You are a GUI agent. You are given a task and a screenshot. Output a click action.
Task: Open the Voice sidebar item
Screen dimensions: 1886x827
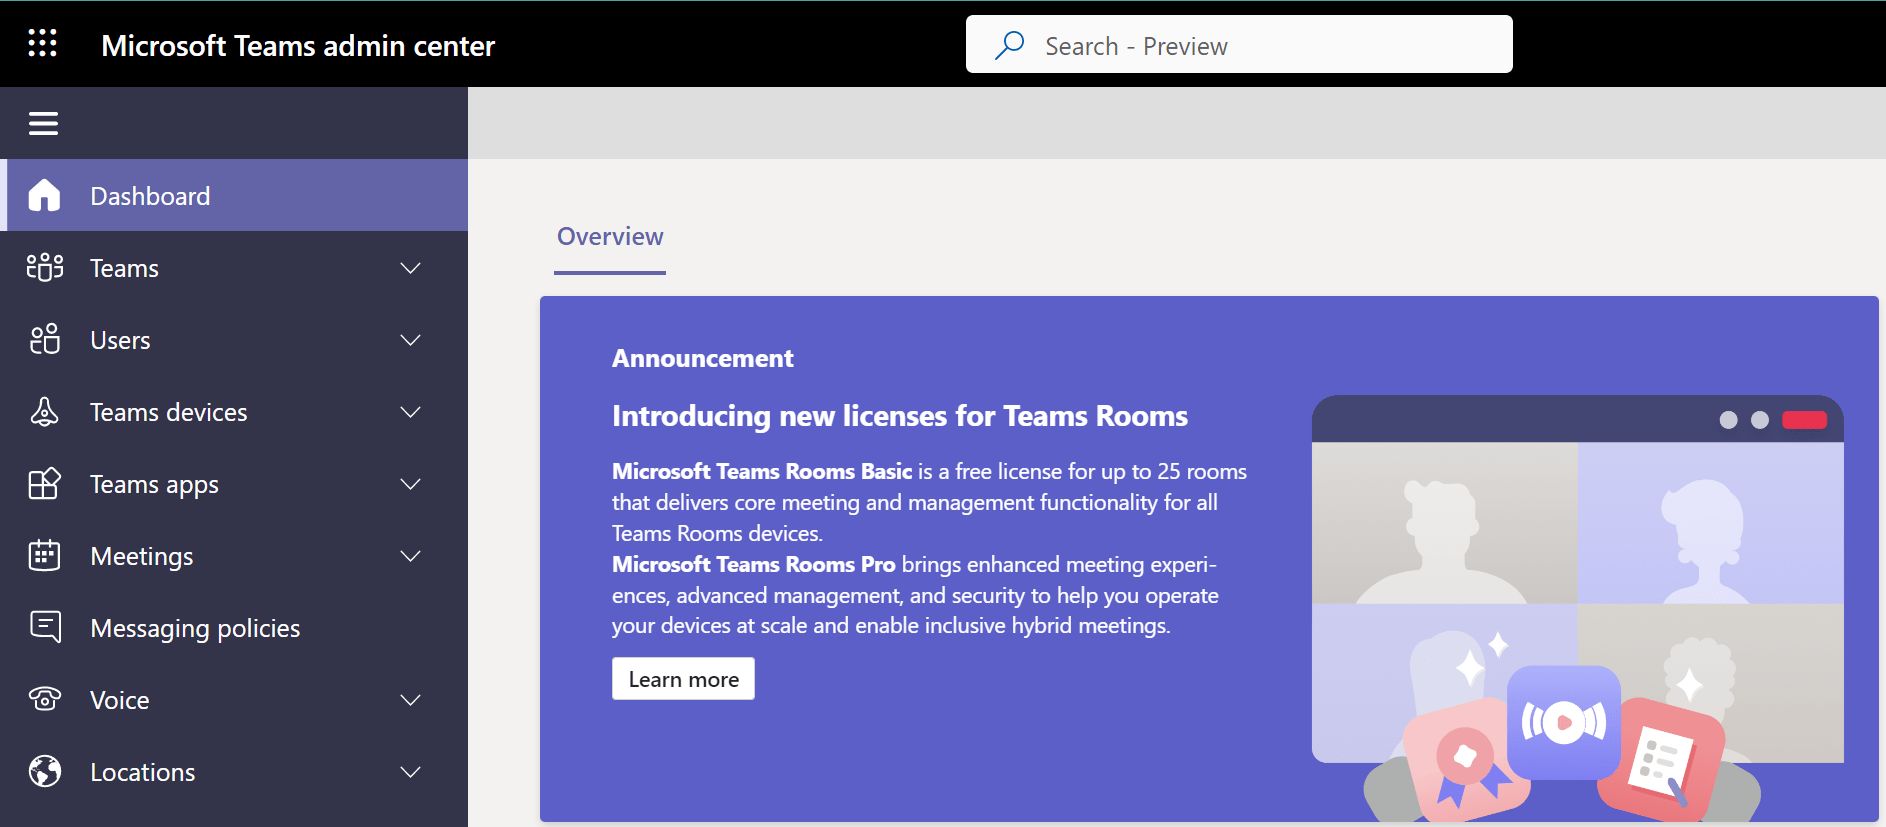[x=234, y=699]
